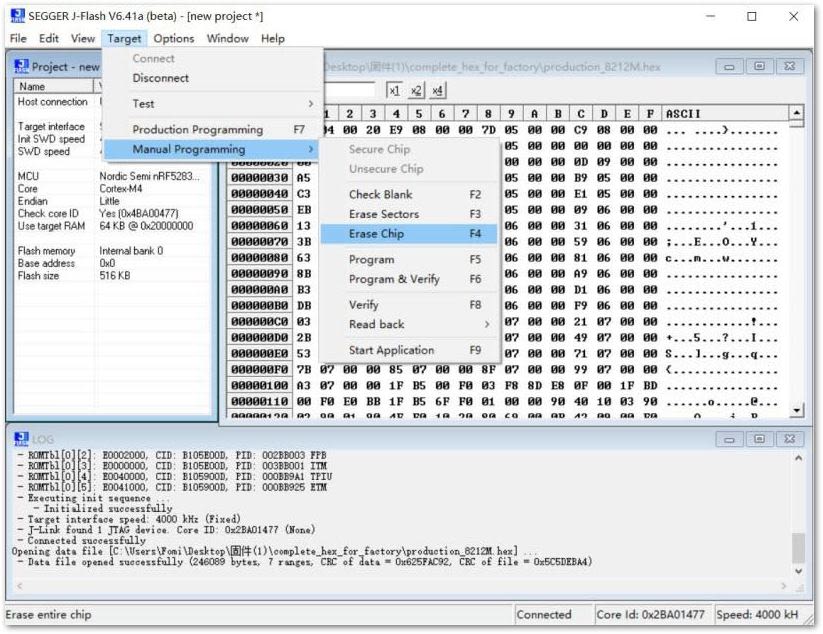This screenshot has width=823, height=634.
Task: Select the Target interface row
Action: point(58,126)
